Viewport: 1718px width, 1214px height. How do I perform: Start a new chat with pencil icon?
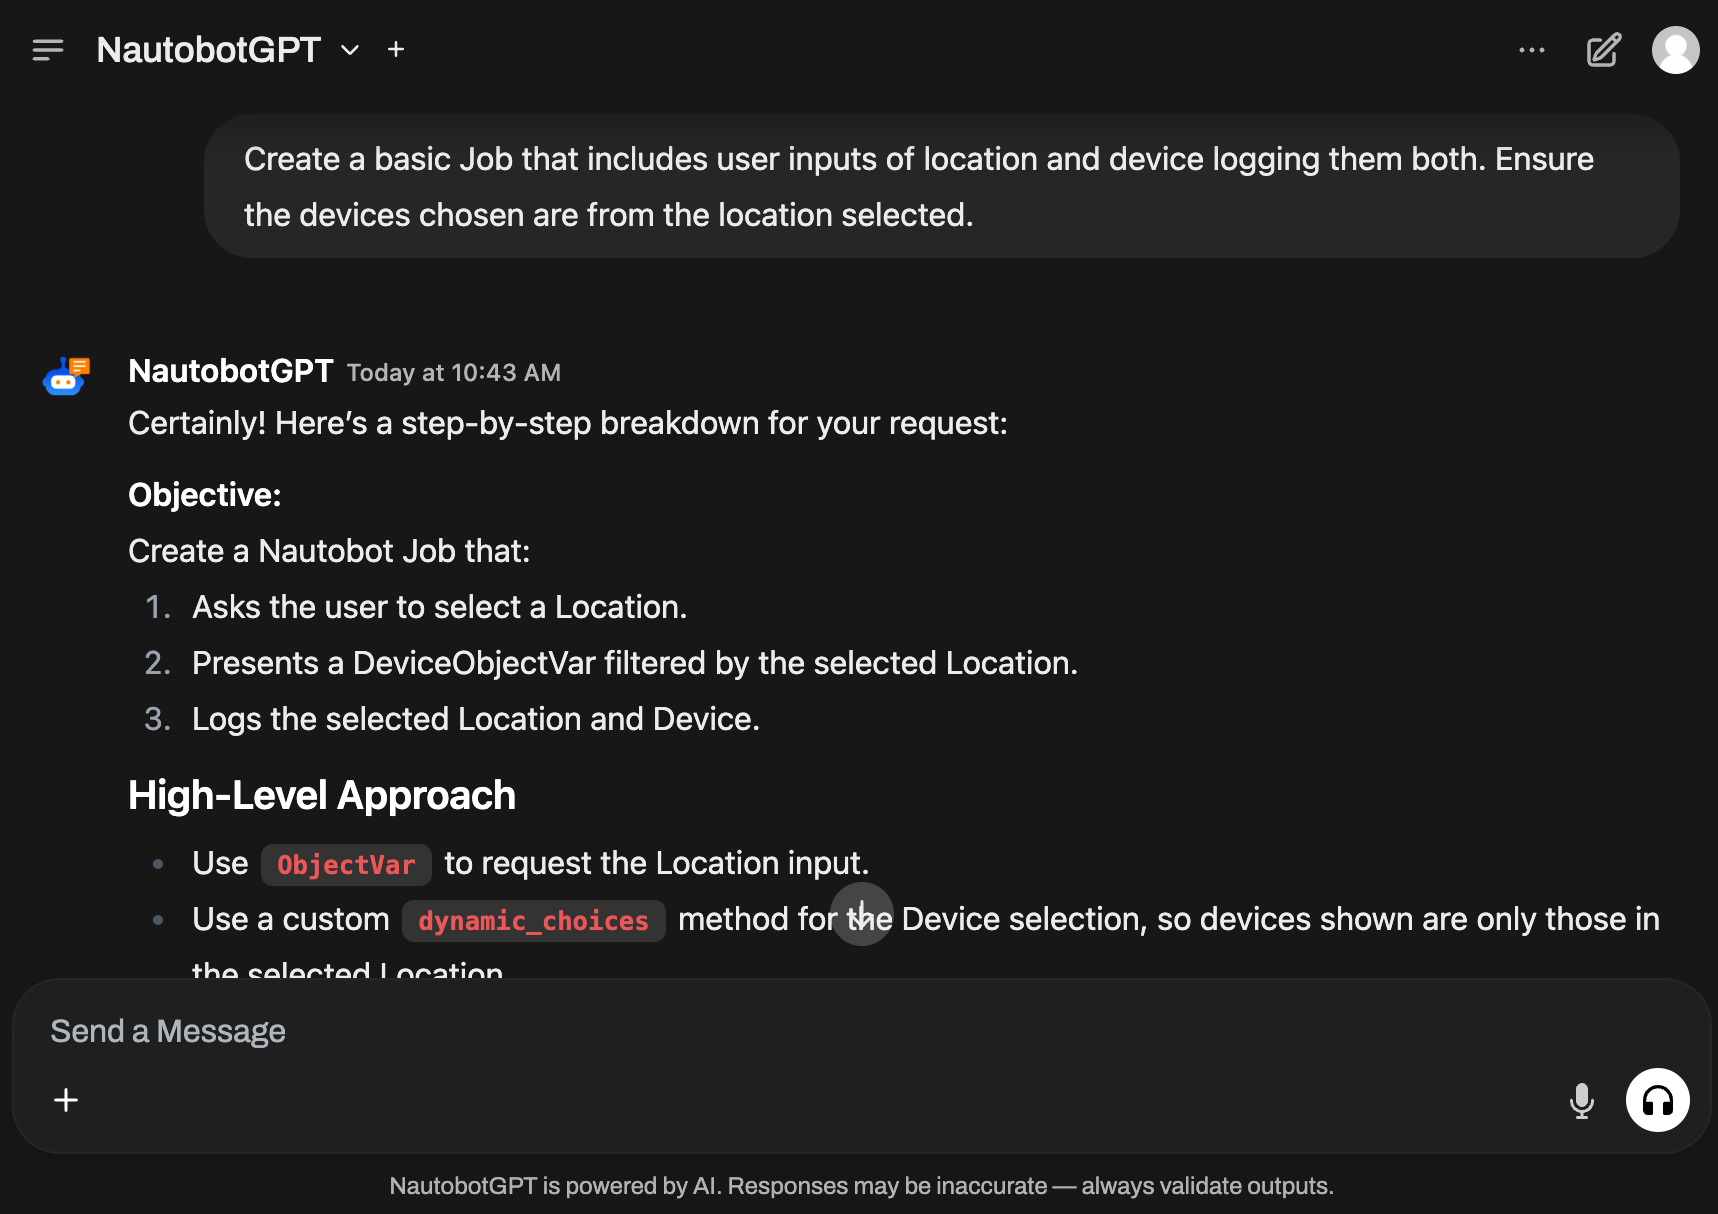click(x=1603, y=50)
